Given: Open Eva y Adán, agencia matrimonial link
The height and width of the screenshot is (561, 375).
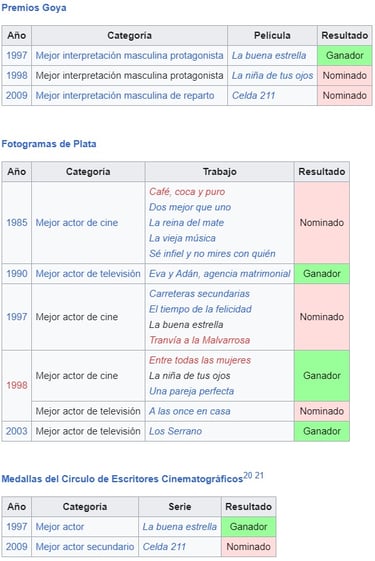Looking at the screenshot, I should coord(219,274).
